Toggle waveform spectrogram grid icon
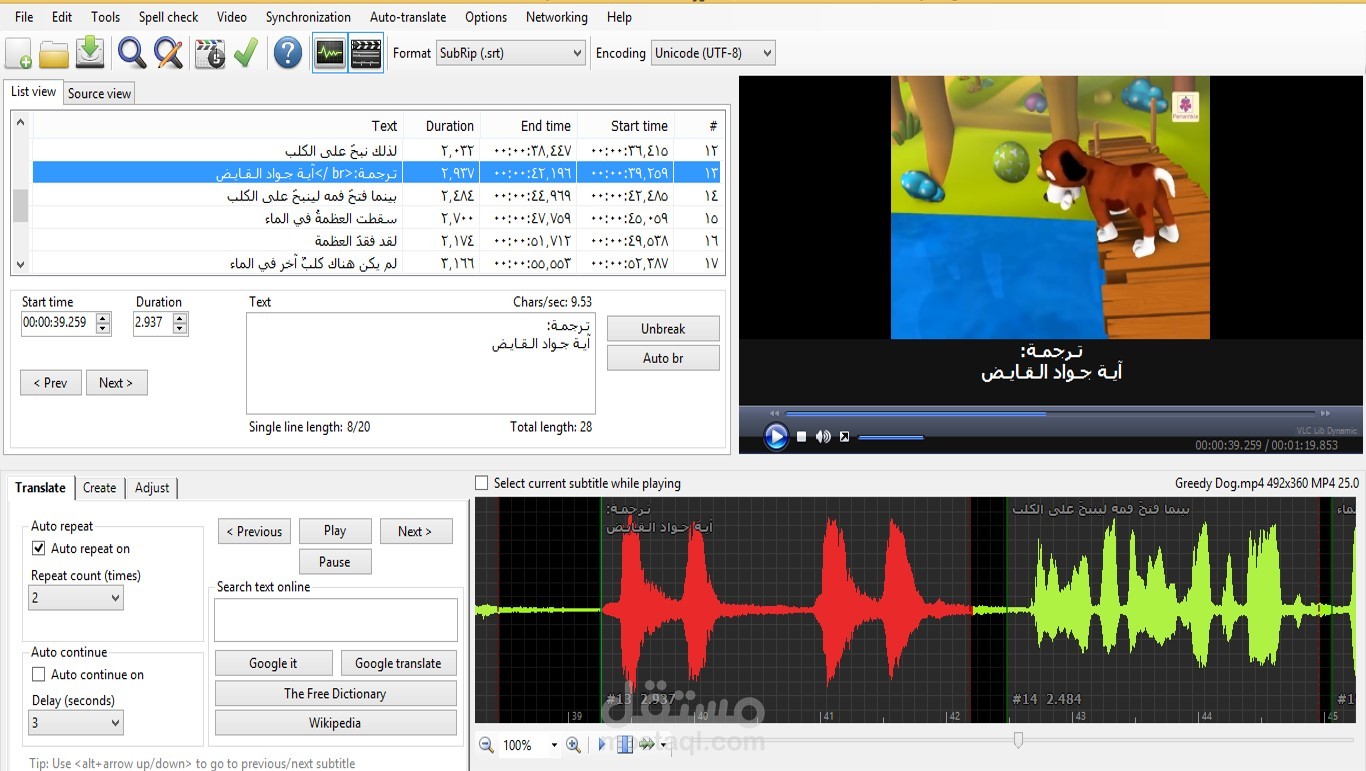This screenshot has height=771, width=1366. (x=625, y=745)
